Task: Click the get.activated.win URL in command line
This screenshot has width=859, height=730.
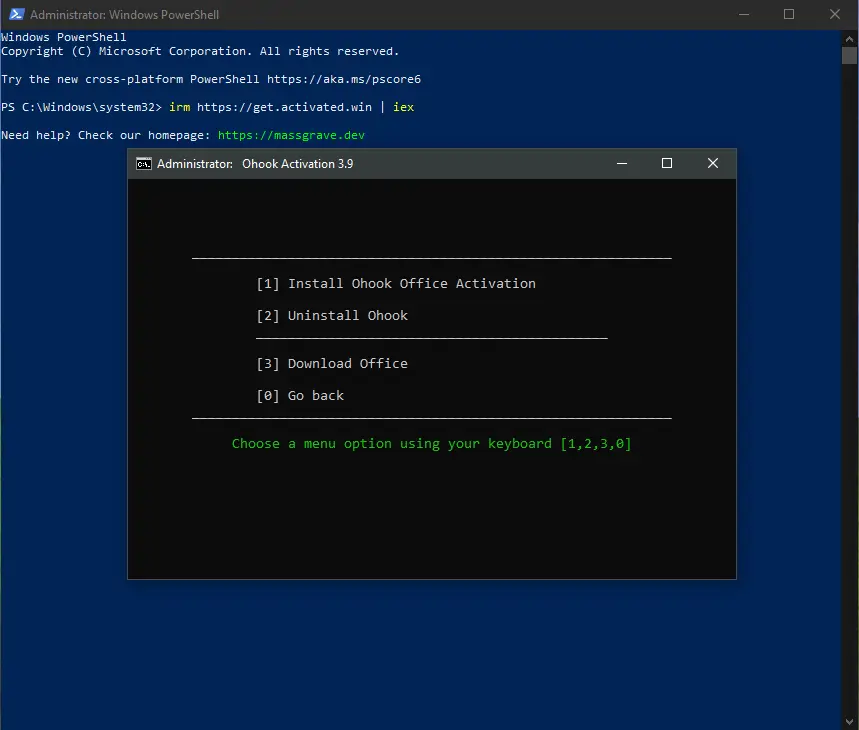Action: [284, 107]
